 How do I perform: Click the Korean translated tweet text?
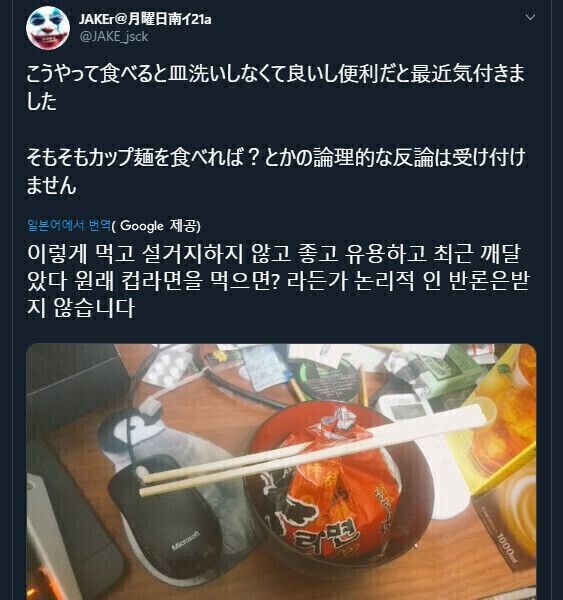point(277,280)
